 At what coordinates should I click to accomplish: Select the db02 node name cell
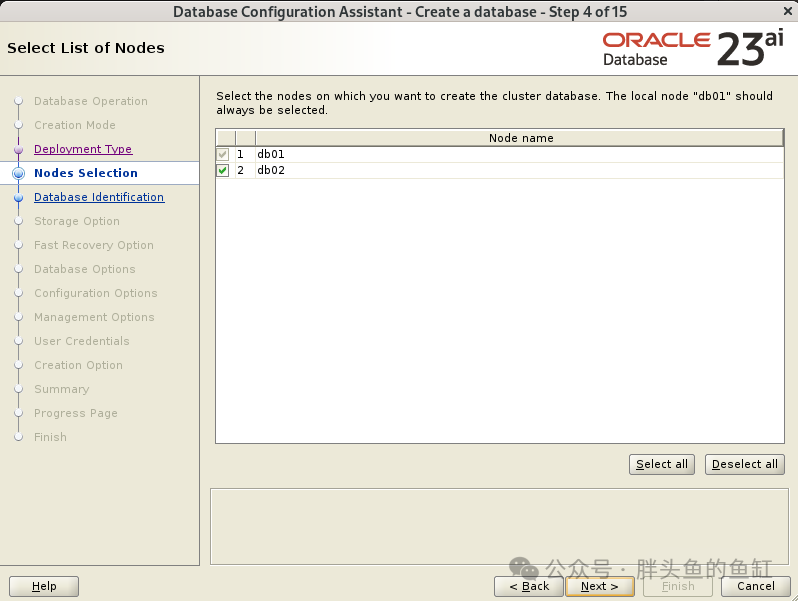coord(520,170)
